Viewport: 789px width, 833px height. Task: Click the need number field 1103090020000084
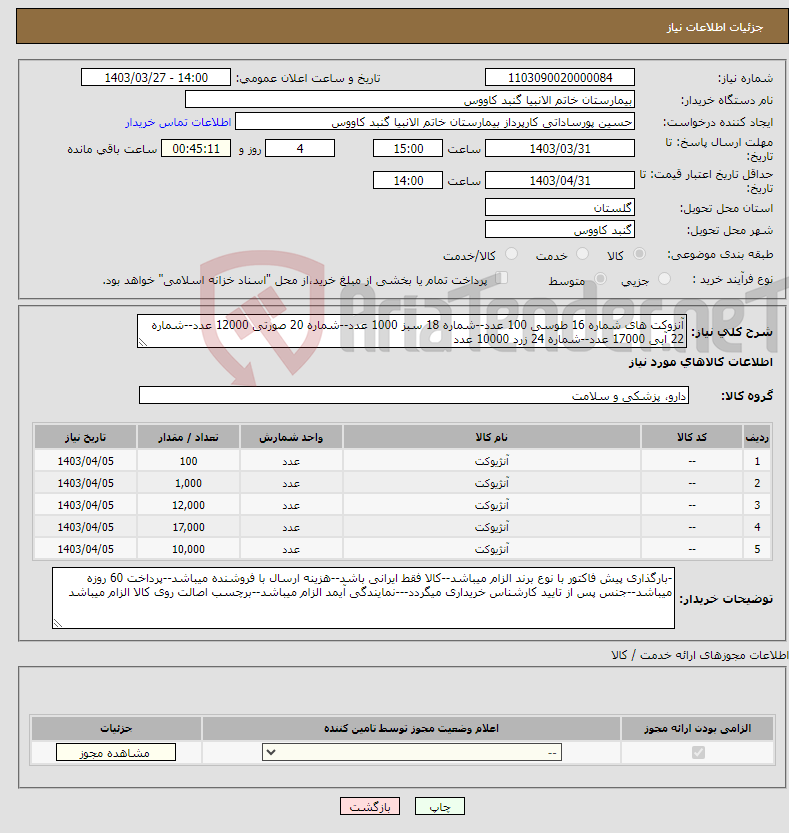coord(560,78)
